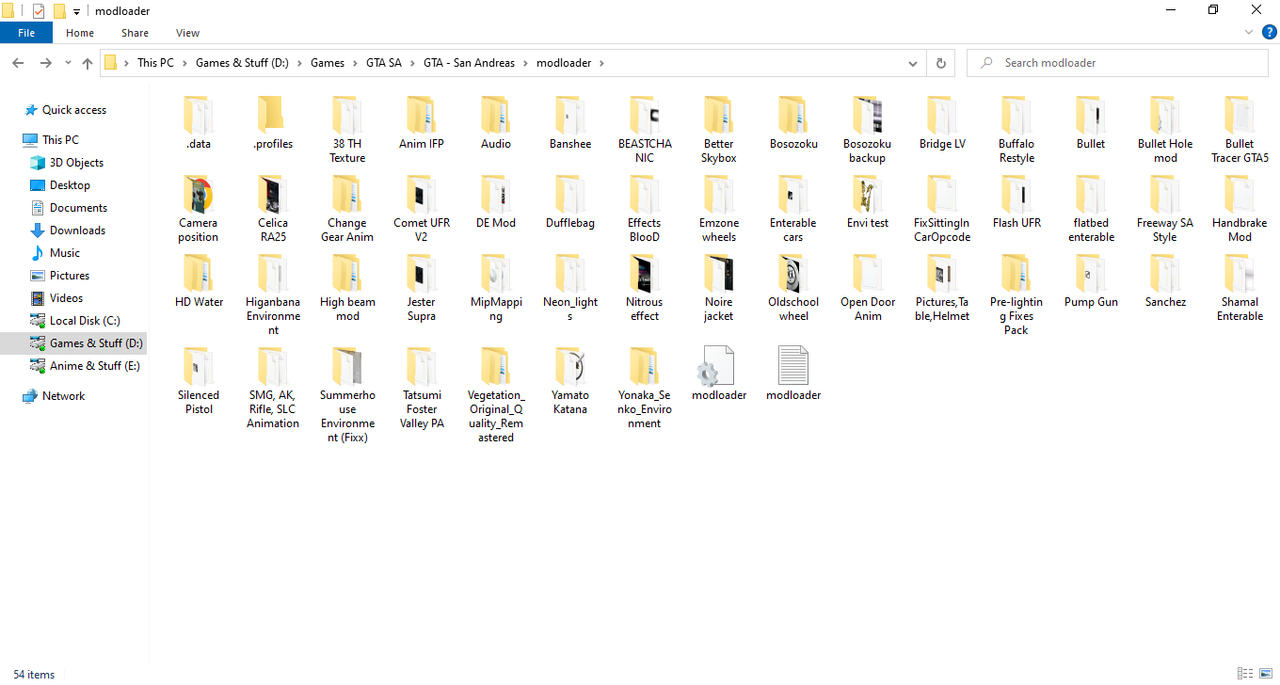This screenshot has width=1280, height=685.
Task: Select the modloader text document file
Action: pyautogui.click(x=793, y=374)
